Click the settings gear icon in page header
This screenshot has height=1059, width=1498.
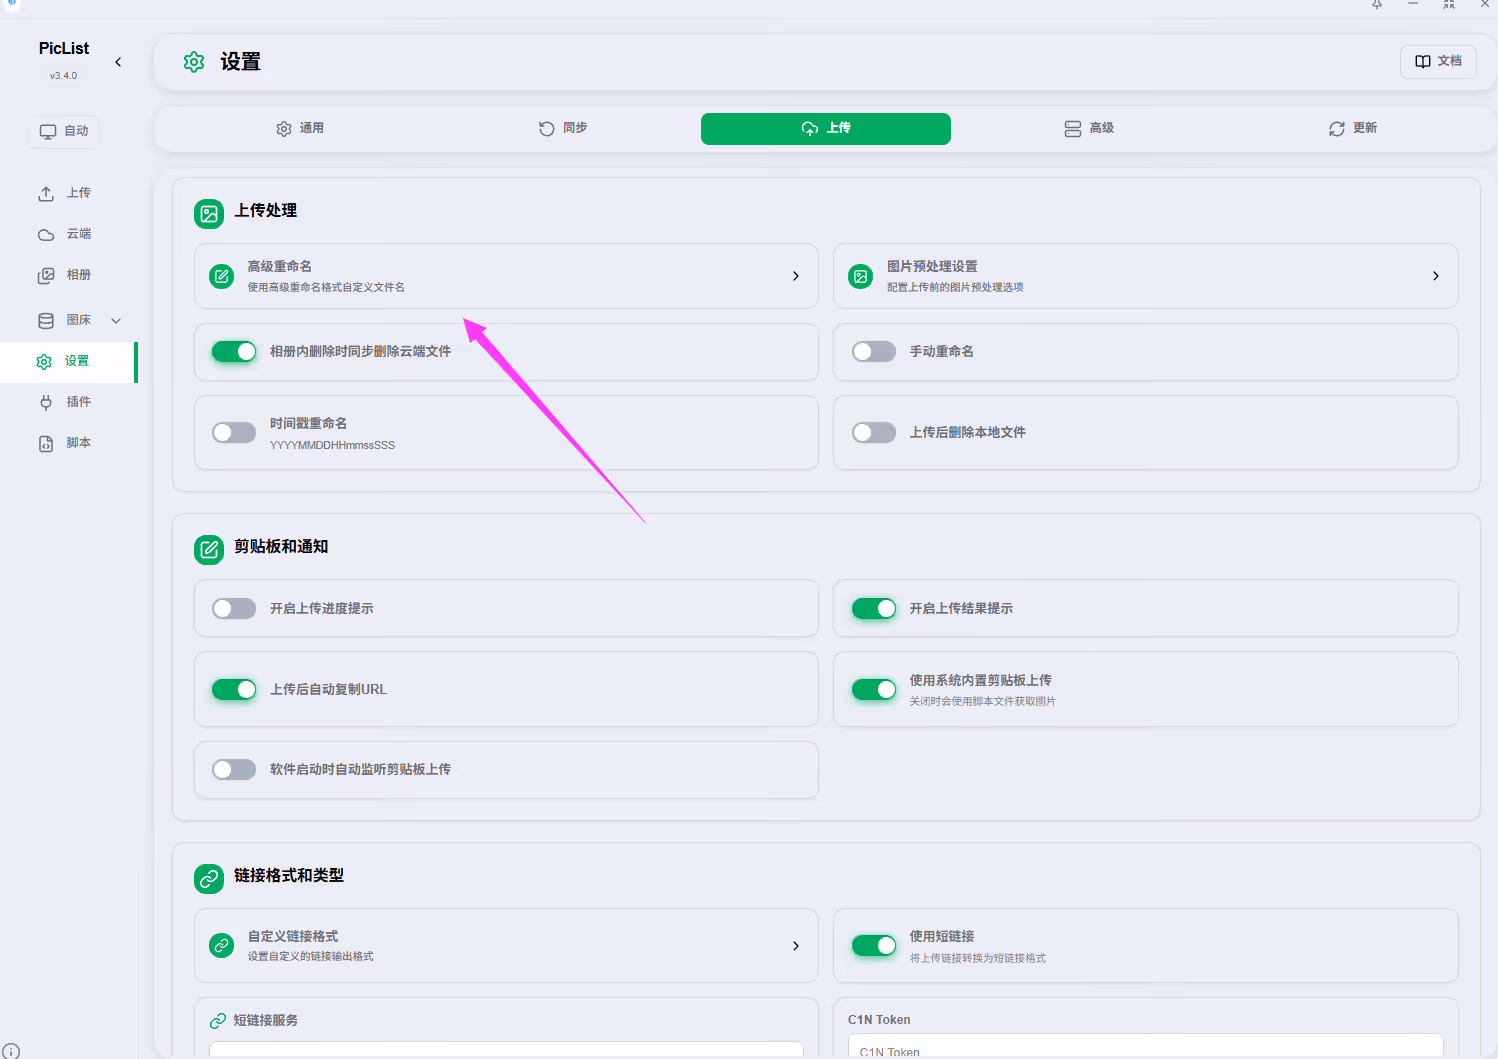click(194, 62)
